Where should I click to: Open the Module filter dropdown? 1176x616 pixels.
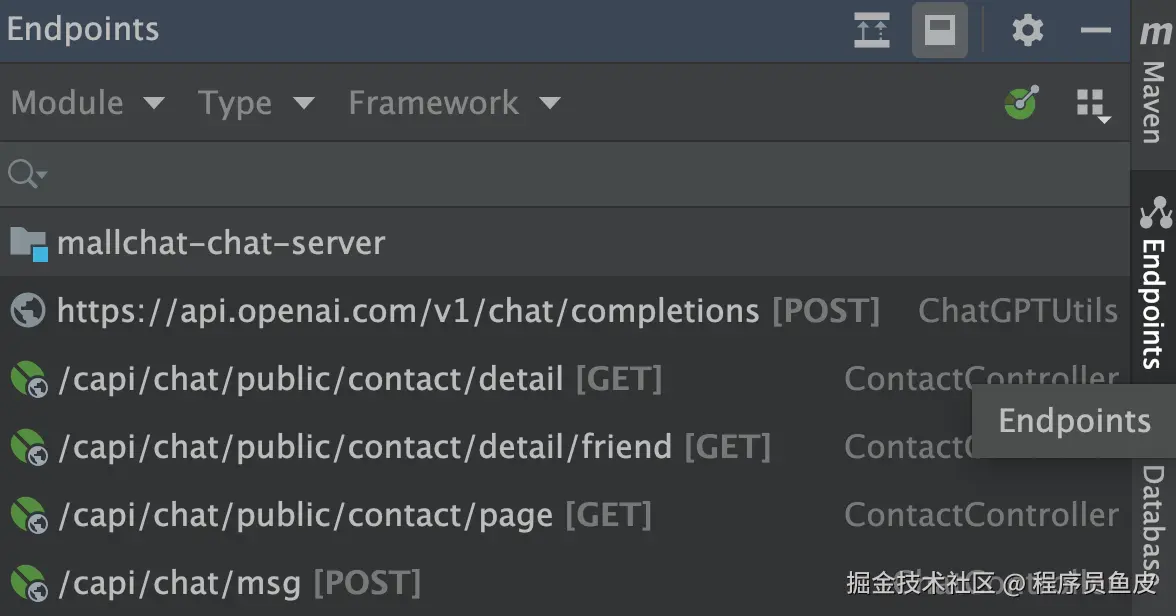tap(87, 103)
